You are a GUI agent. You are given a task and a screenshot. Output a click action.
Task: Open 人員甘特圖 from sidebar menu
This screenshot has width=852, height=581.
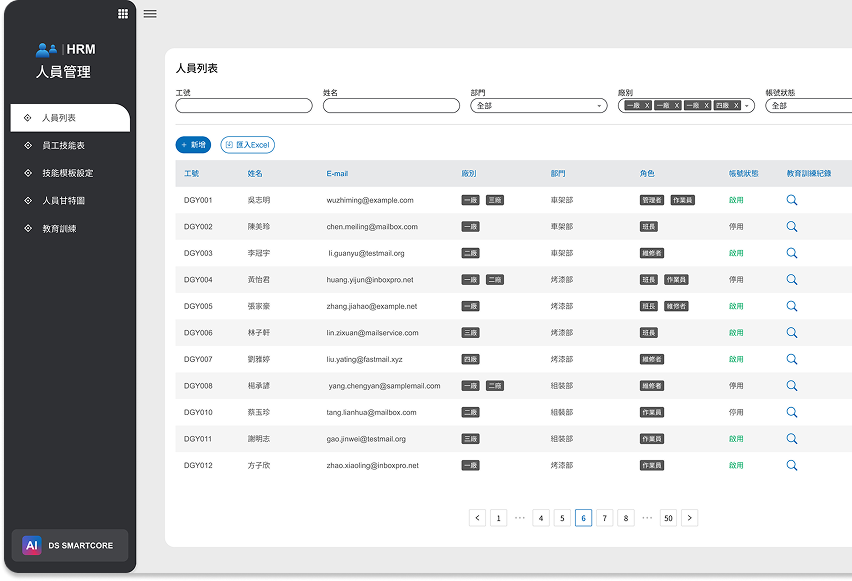pyautogui.click(x=63, y=201)
